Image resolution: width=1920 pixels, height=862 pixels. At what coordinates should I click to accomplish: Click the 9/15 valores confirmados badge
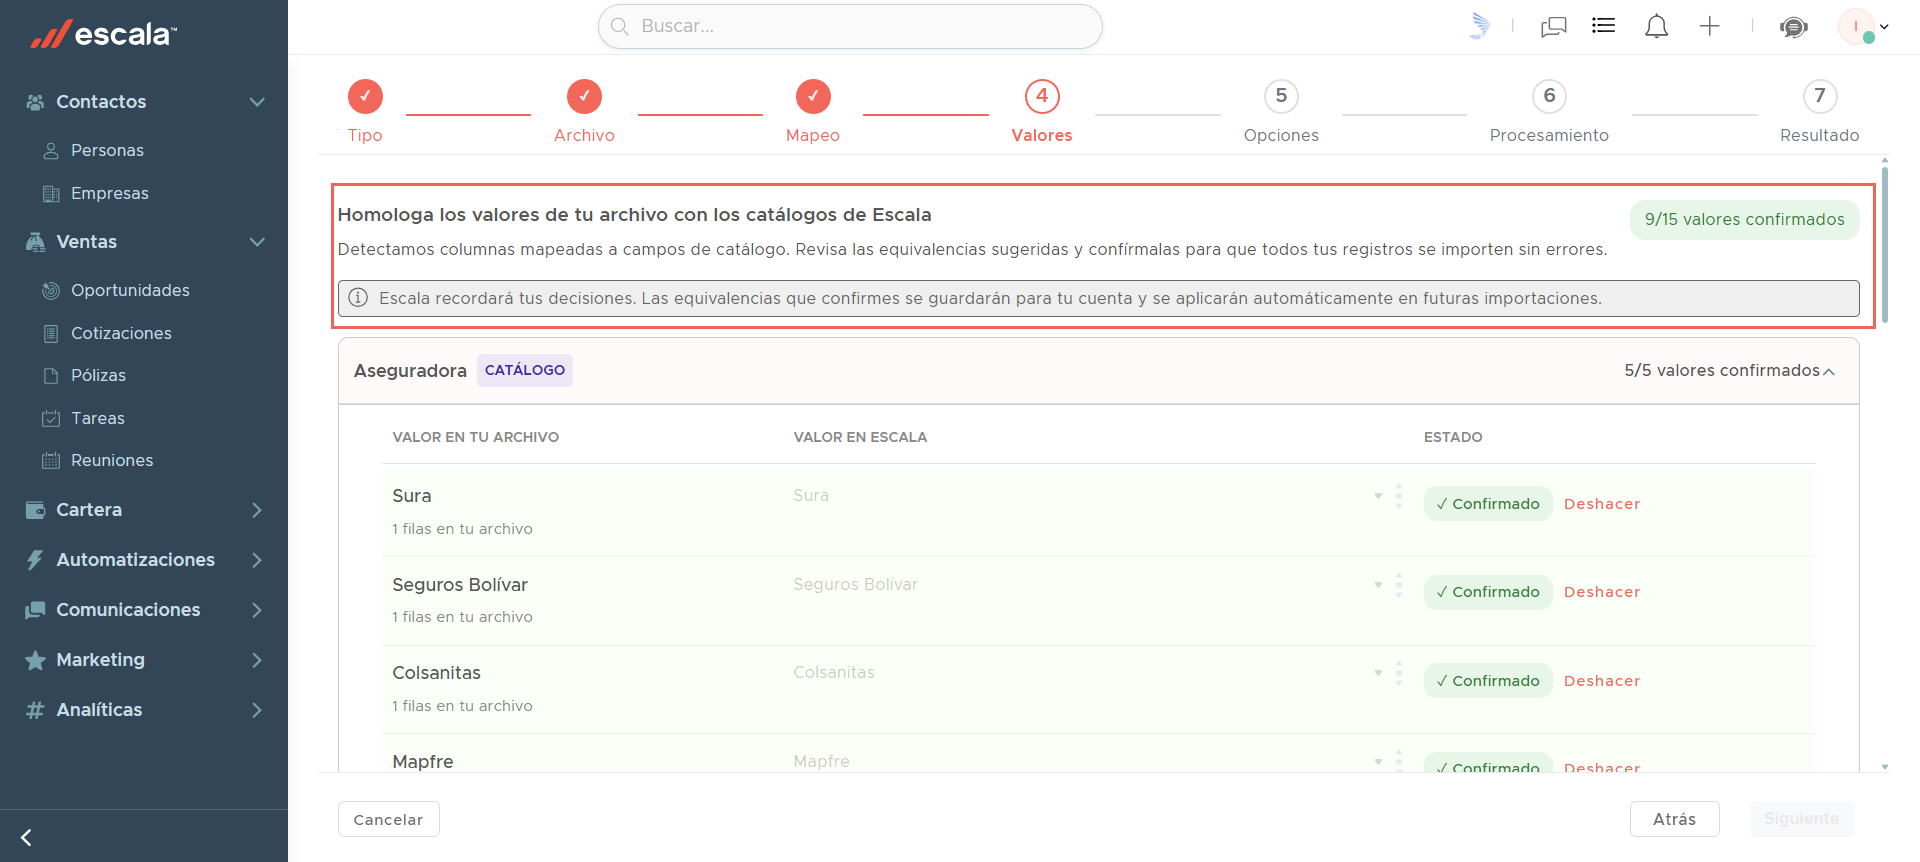[x=1745, y=220]
